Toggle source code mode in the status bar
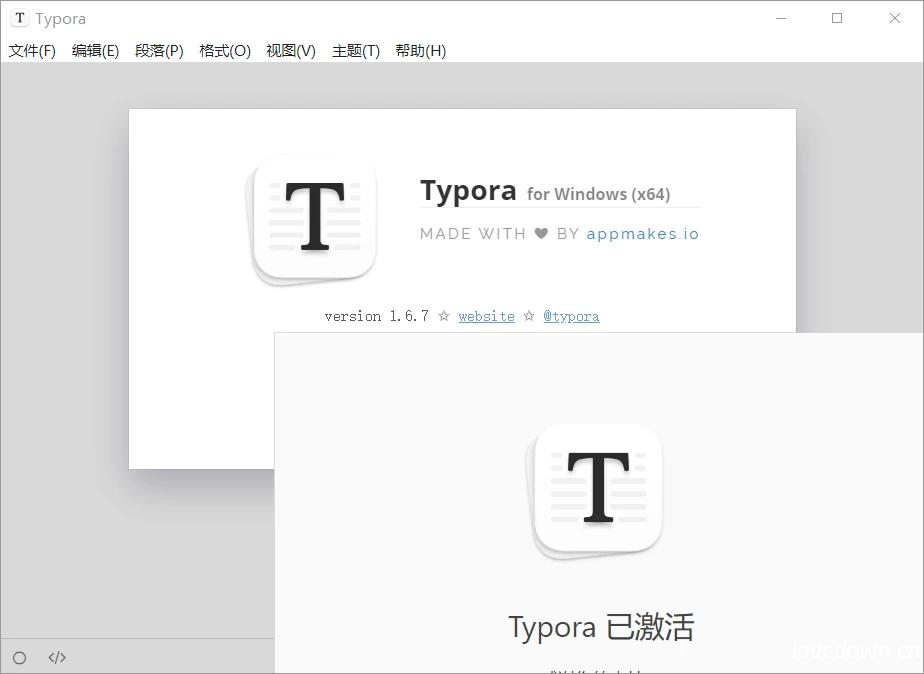 [x=56, y=657]
